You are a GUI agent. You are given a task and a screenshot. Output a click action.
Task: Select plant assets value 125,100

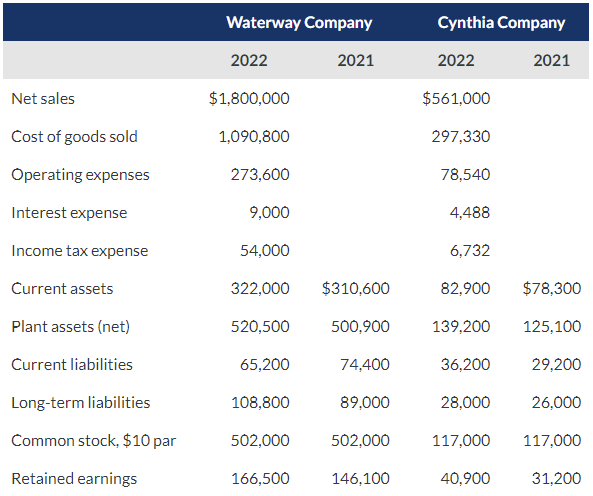[x=552, y=327]
